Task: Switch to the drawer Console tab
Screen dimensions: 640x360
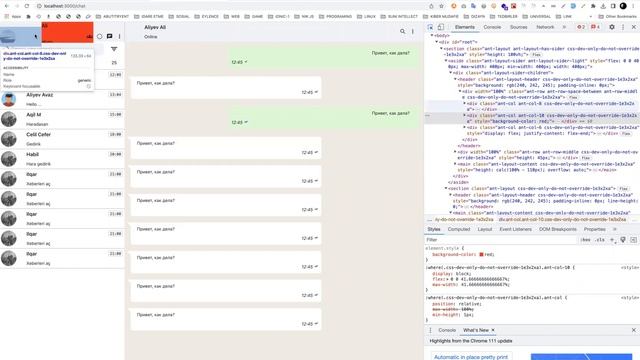Action: 447,330
